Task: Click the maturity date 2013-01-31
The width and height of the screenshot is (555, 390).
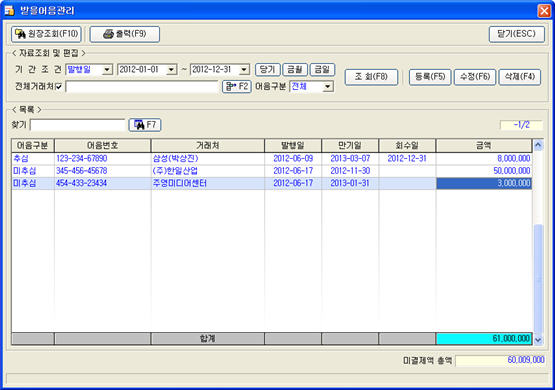Action: point(350,183)
